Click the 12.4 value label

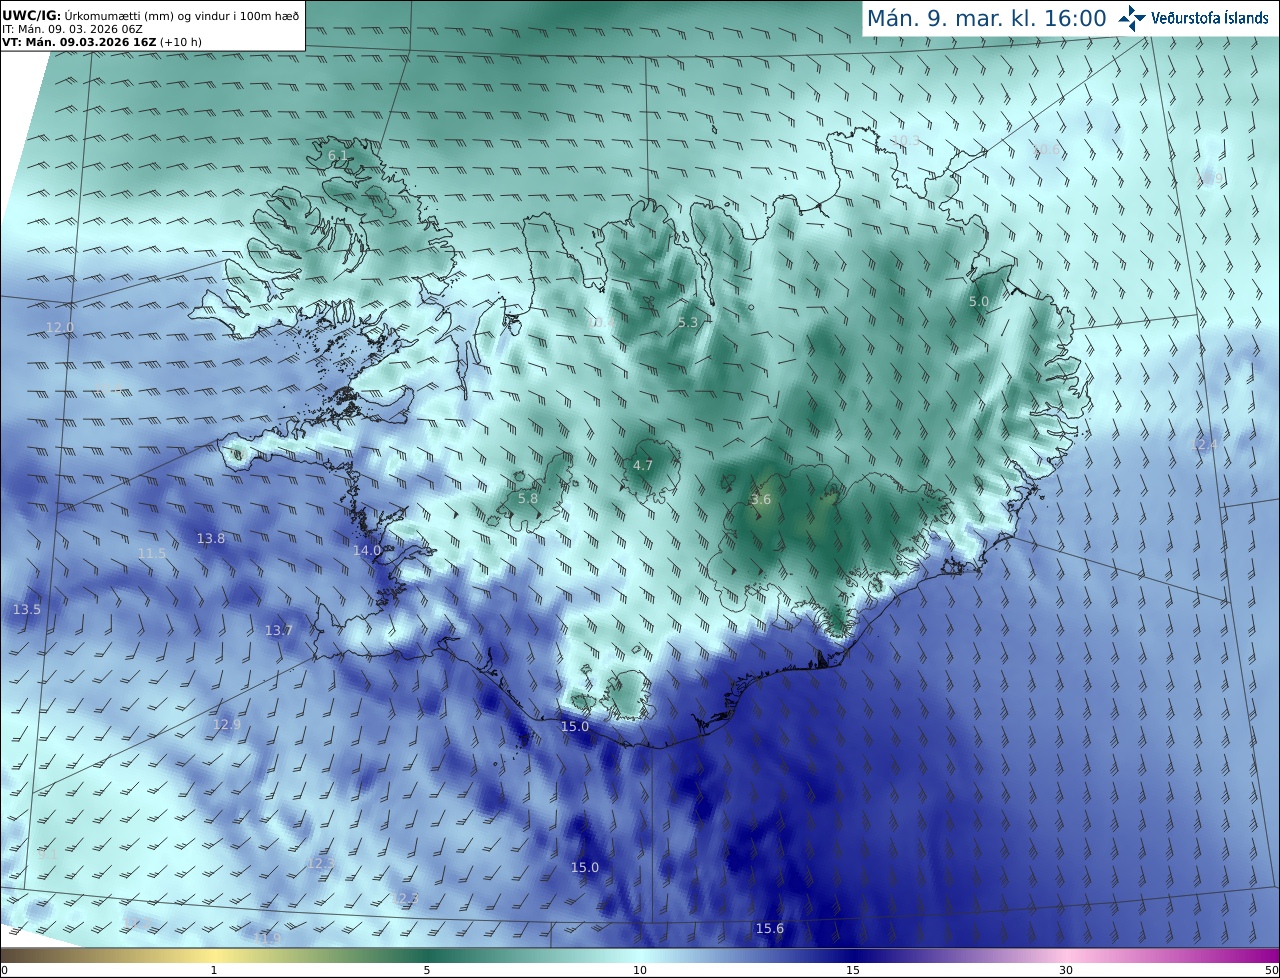1205,443
